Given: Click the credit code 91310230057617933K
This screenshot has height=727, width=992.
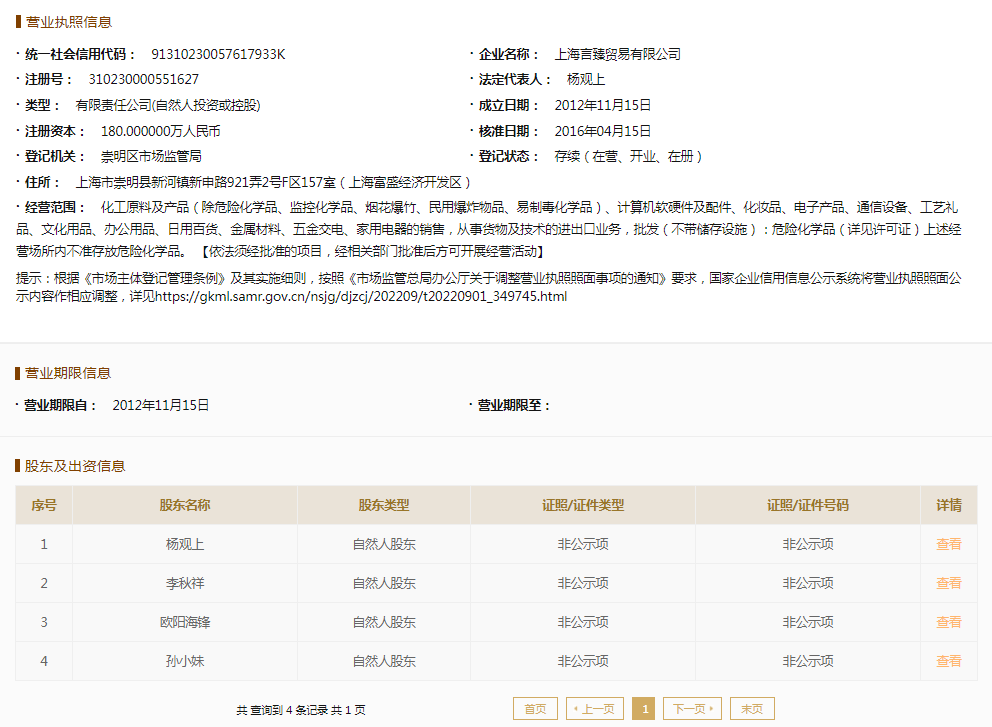Looking at the screenshot, I should click(x=218, y=54).
